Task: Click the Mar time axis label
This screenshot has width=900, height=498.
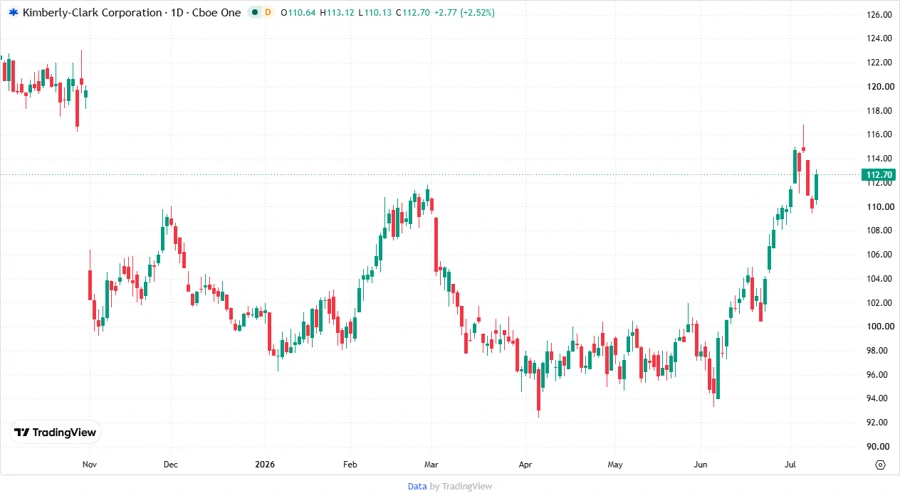Action: [x=431, y=465]
